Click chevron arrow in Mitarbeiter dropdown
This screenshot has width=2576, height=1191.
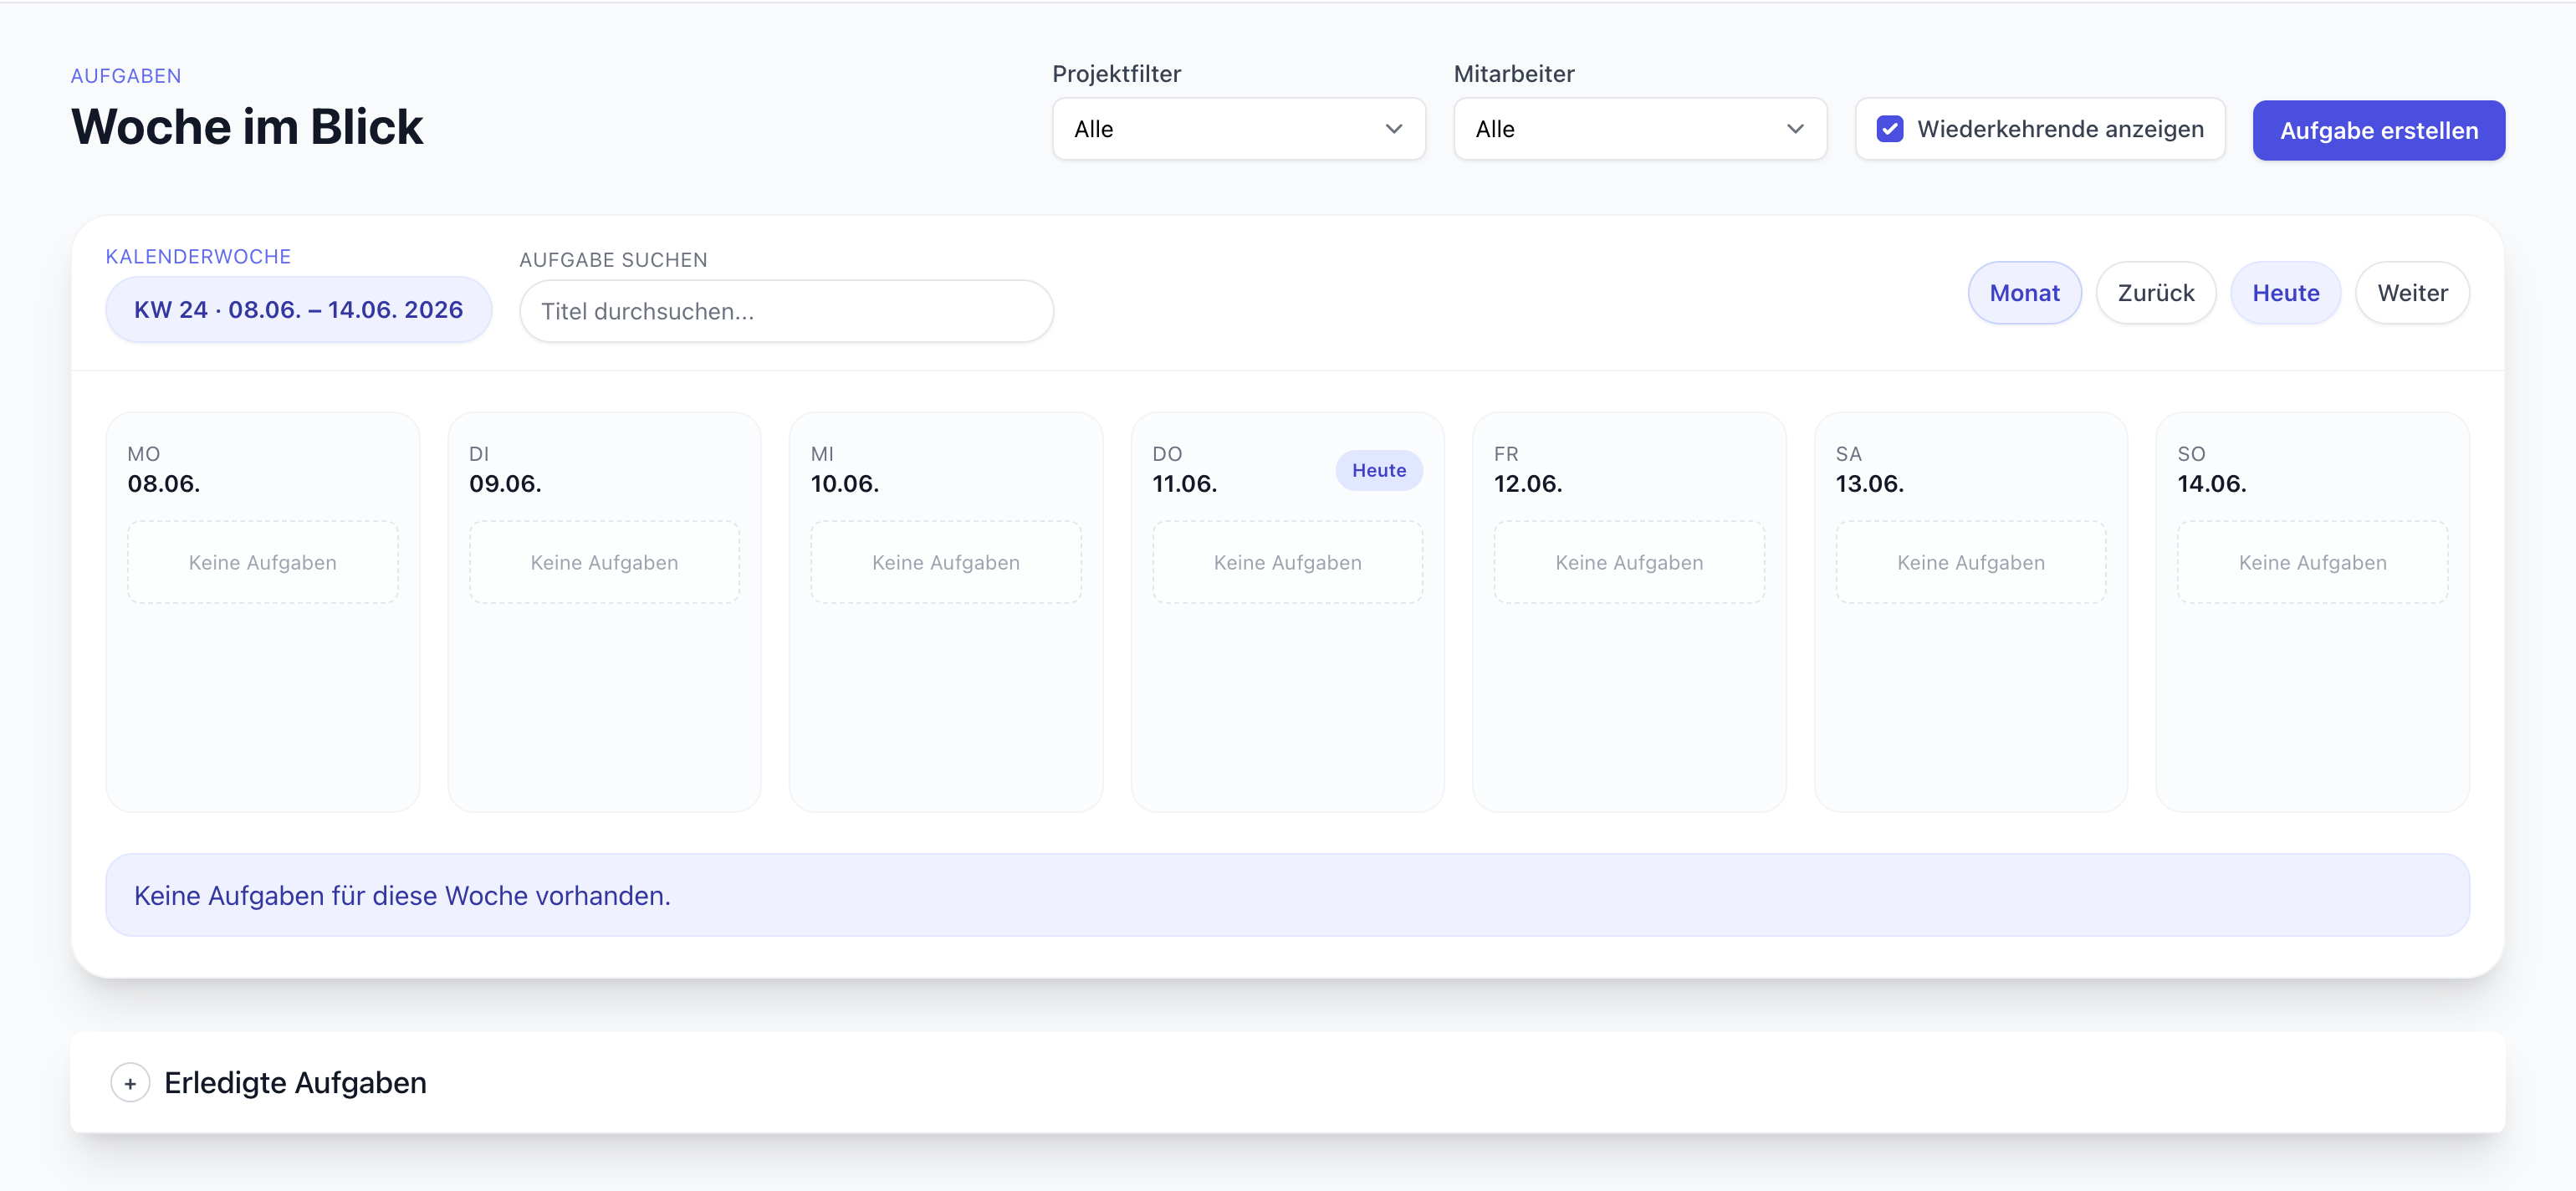point(1795,129)
